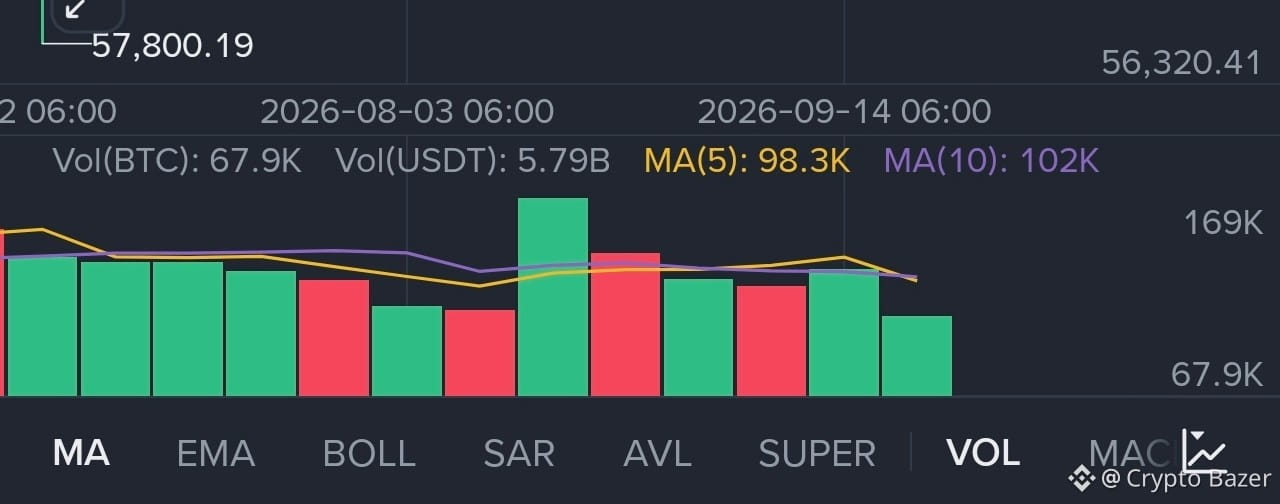Select the VOL sub-indicator

tap(983, 454)
